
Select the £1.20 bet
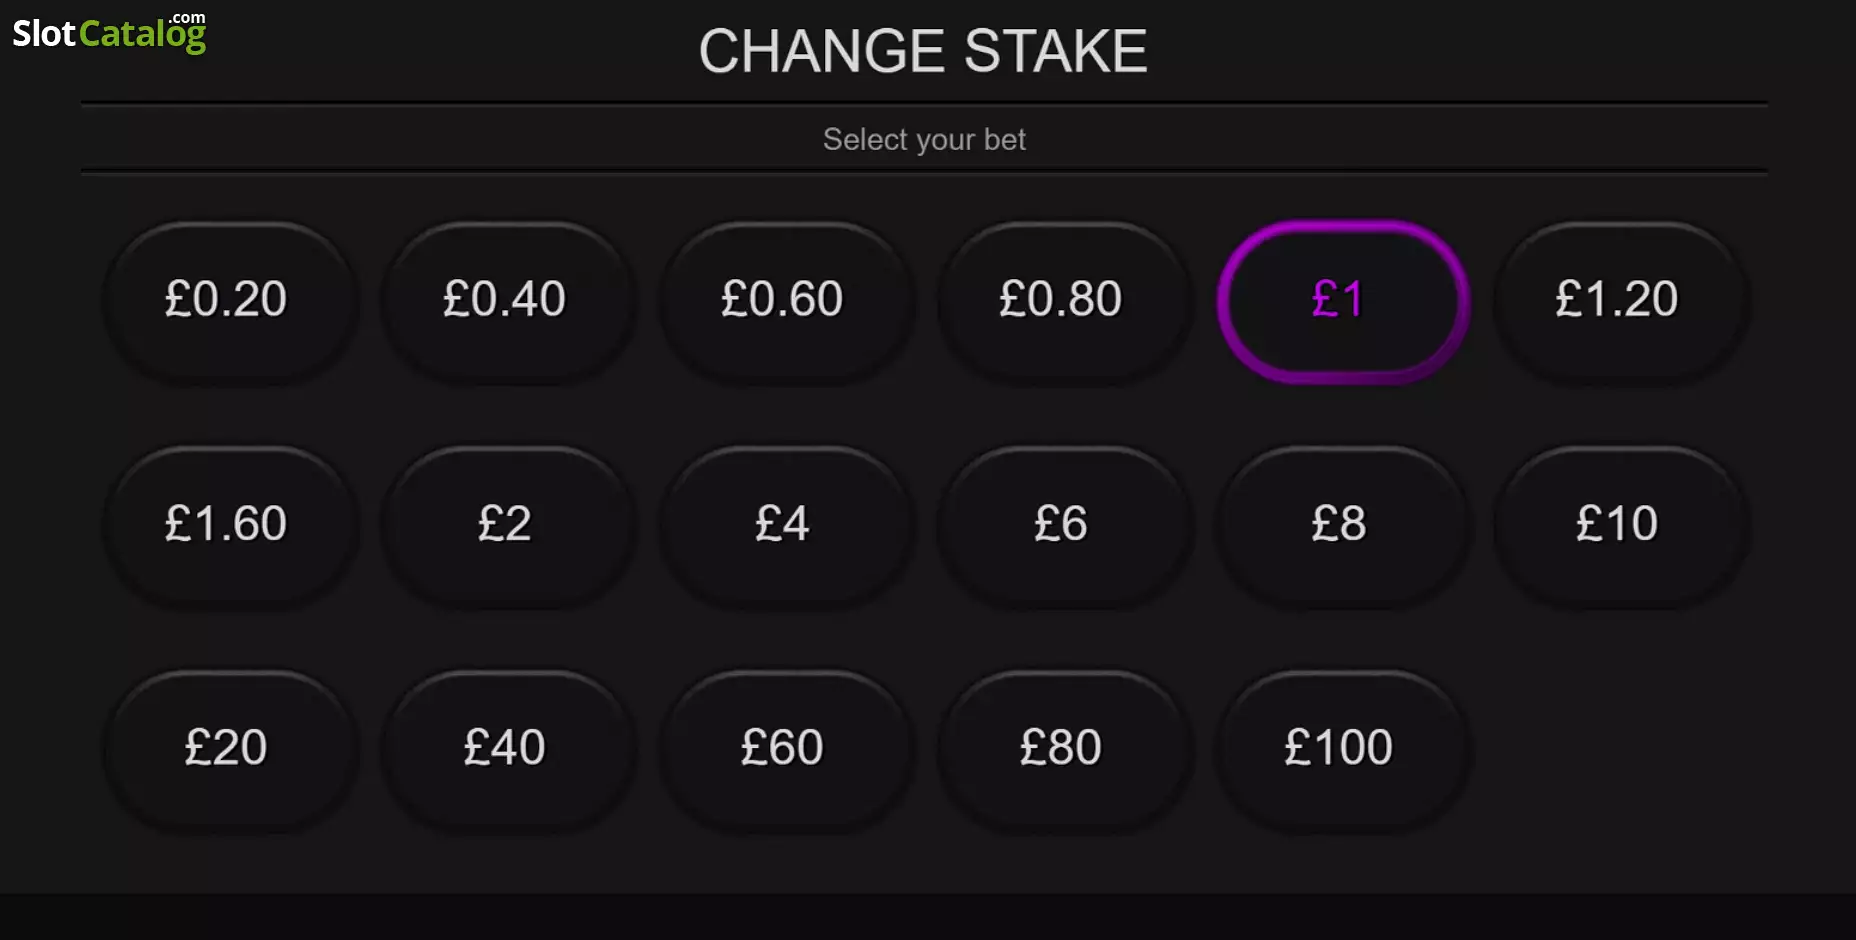coord(1619,300)
